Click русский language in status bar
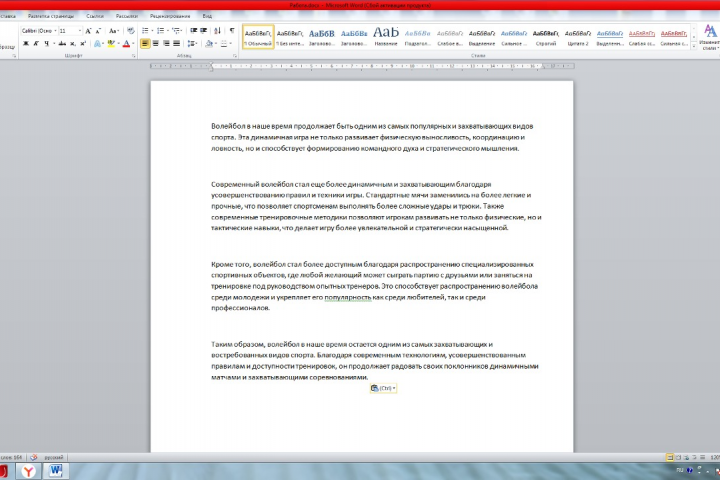Viewport: 720px width, 480px height. (54, 457)
